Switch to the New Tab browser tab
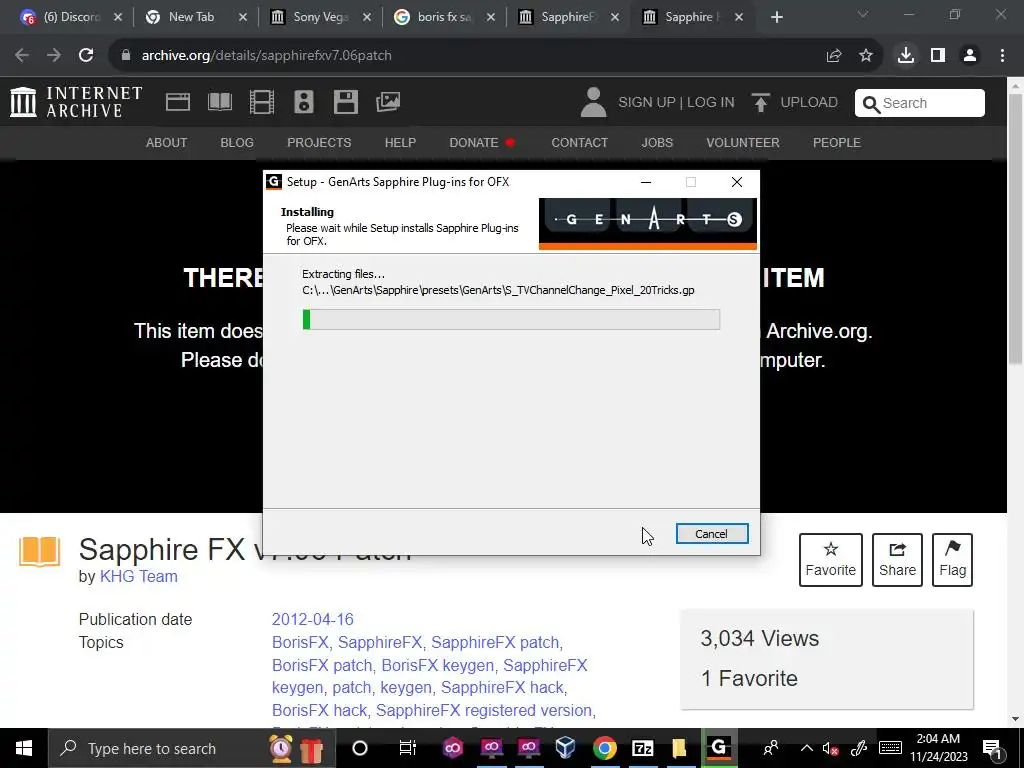Image resolution: width=1024 pixels, height=768 pixels. tap(191, 17)
